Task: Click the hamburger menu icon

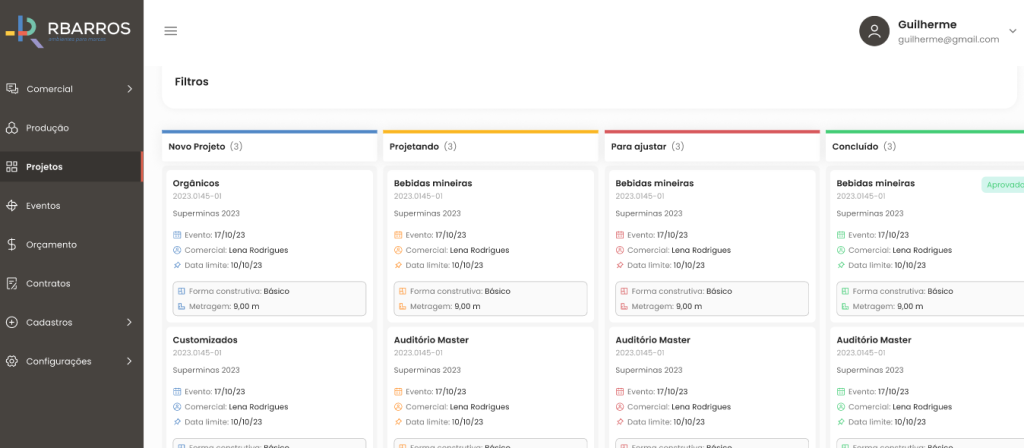Action: (171, 31)
